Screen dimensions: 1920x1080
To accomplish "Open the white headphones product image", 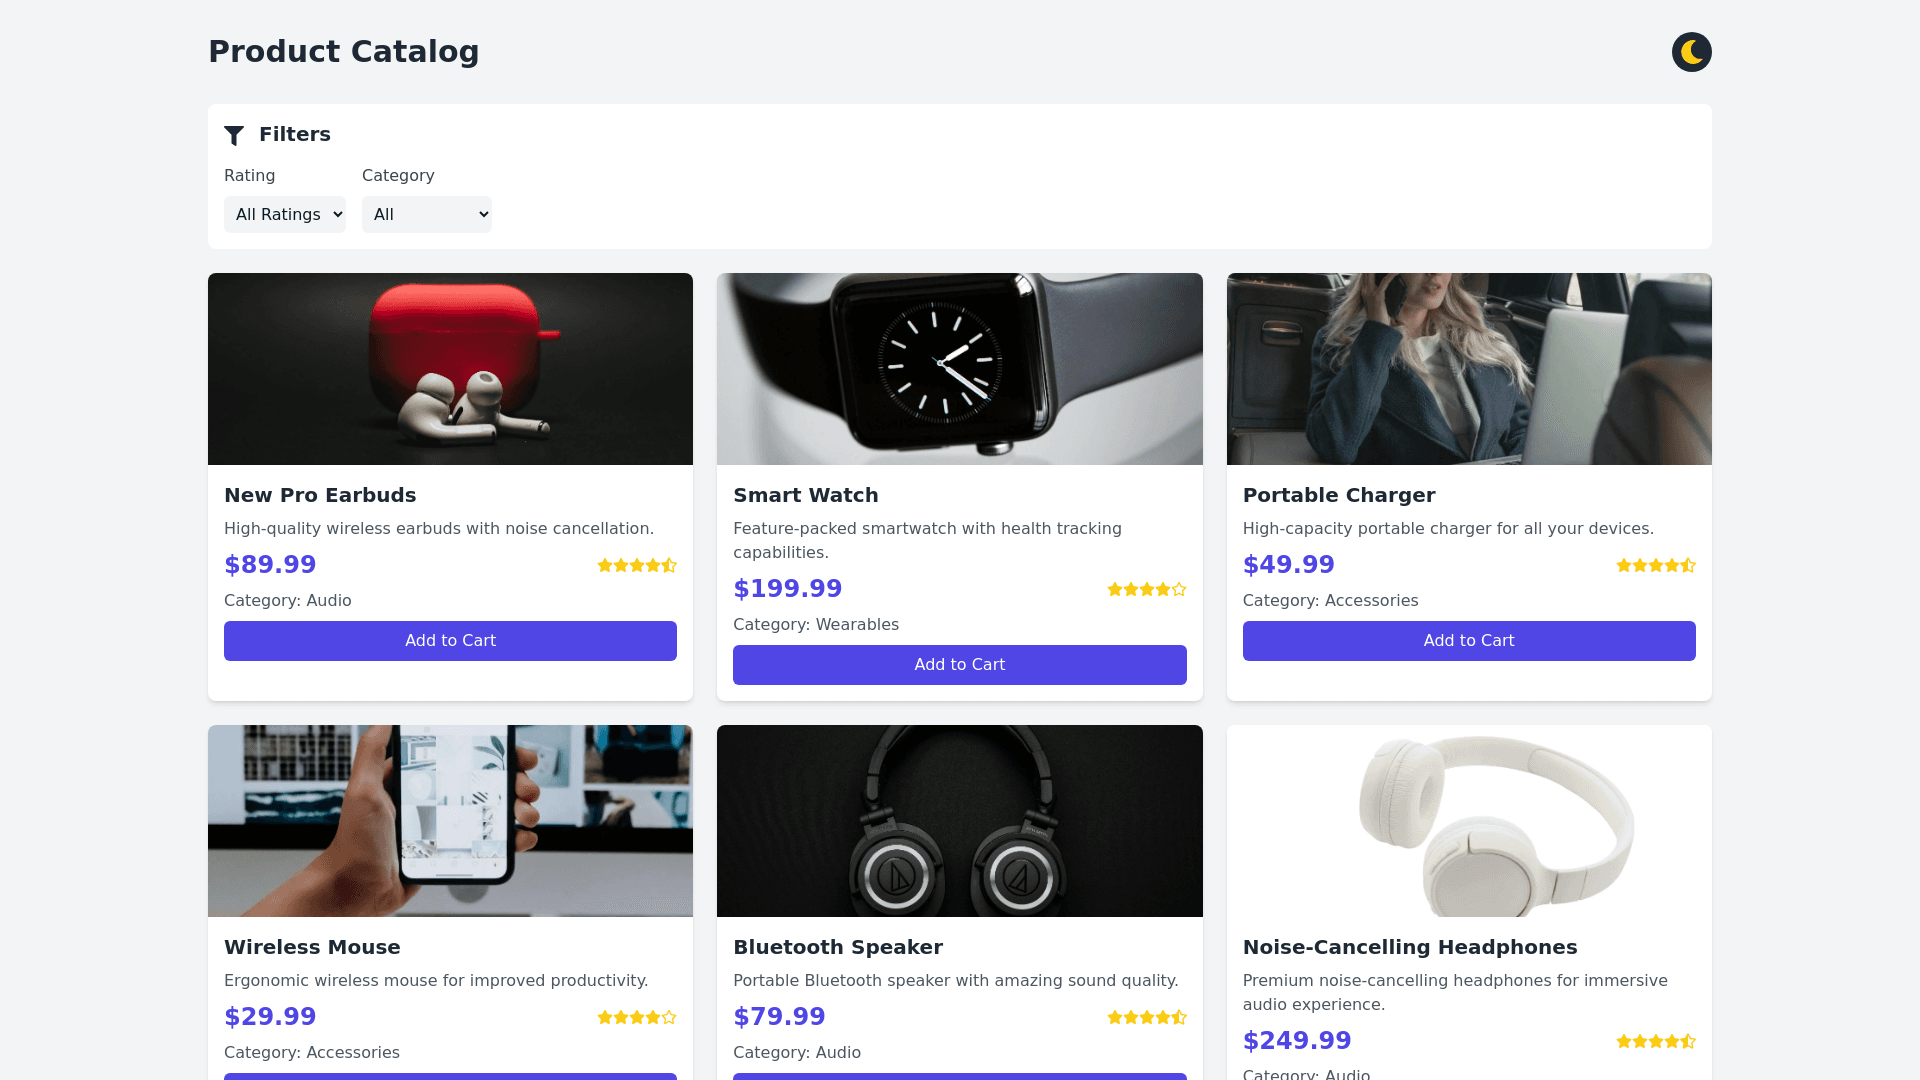I will [1469, 821].
